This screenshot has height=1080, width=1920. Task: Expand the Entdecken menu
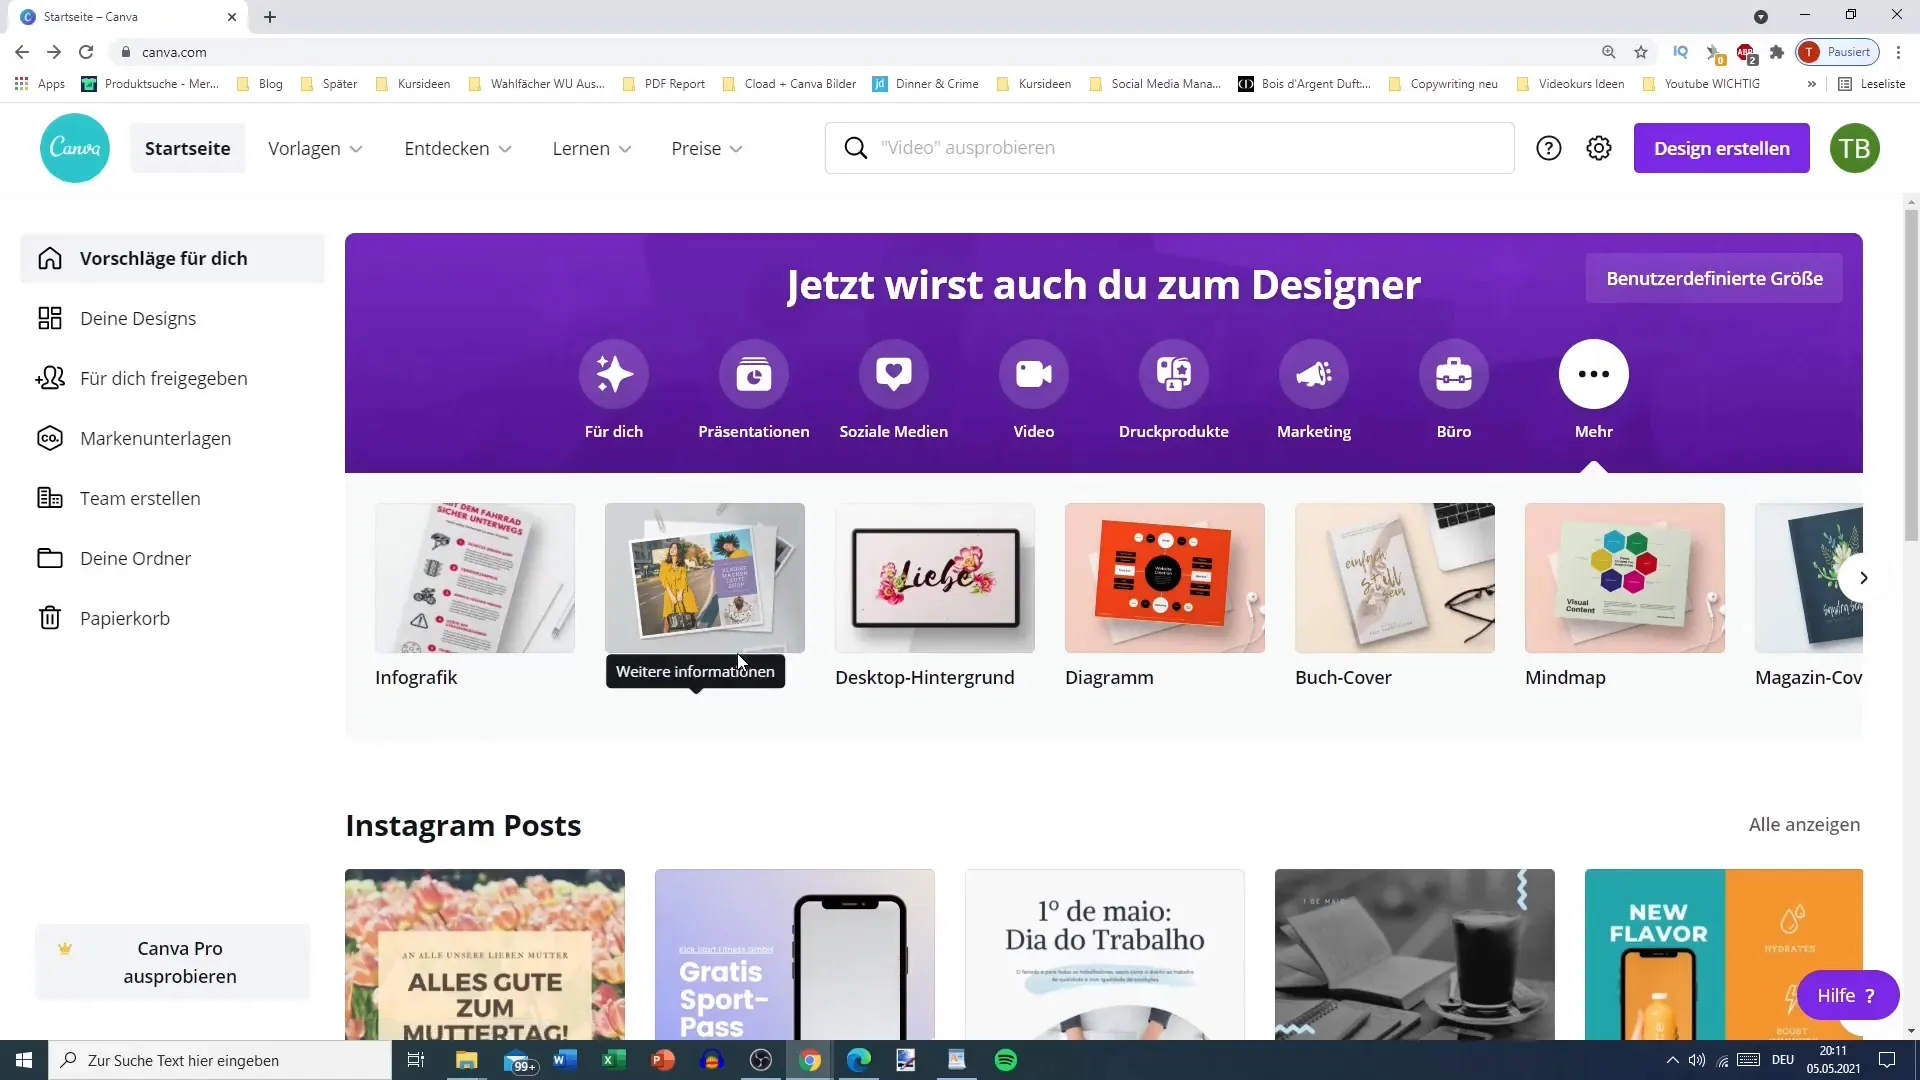[x=458, y=148]
